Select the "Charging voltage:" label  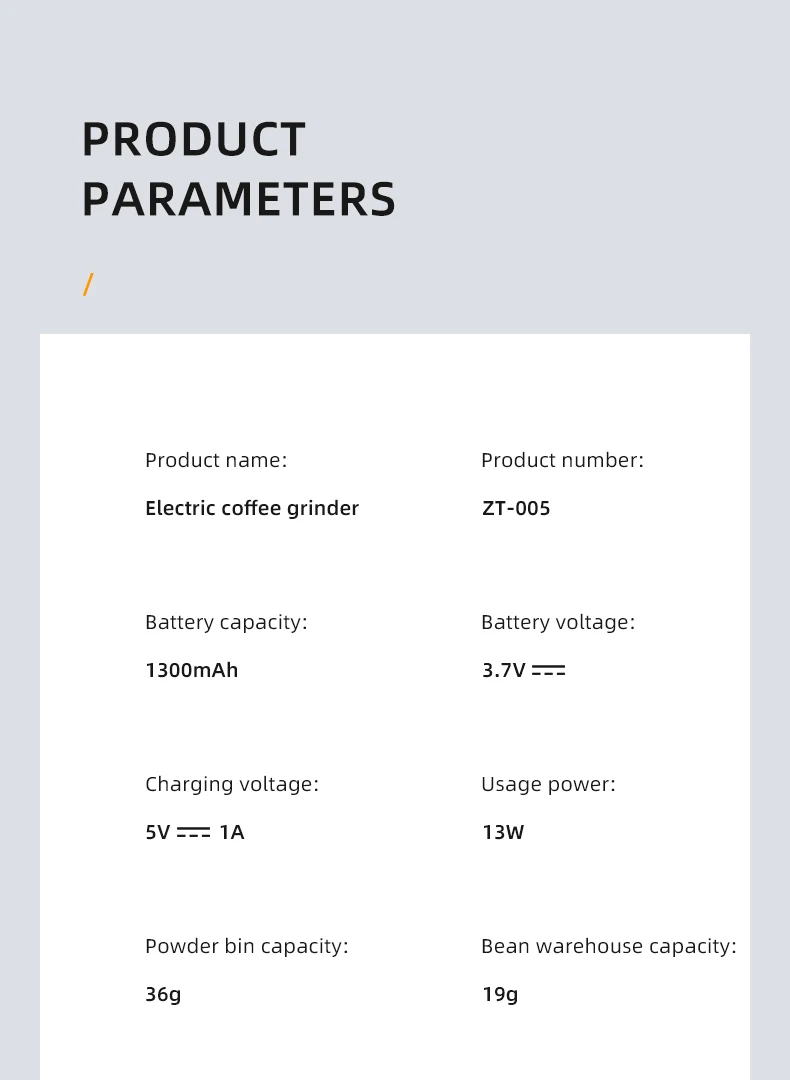(232, 784)
